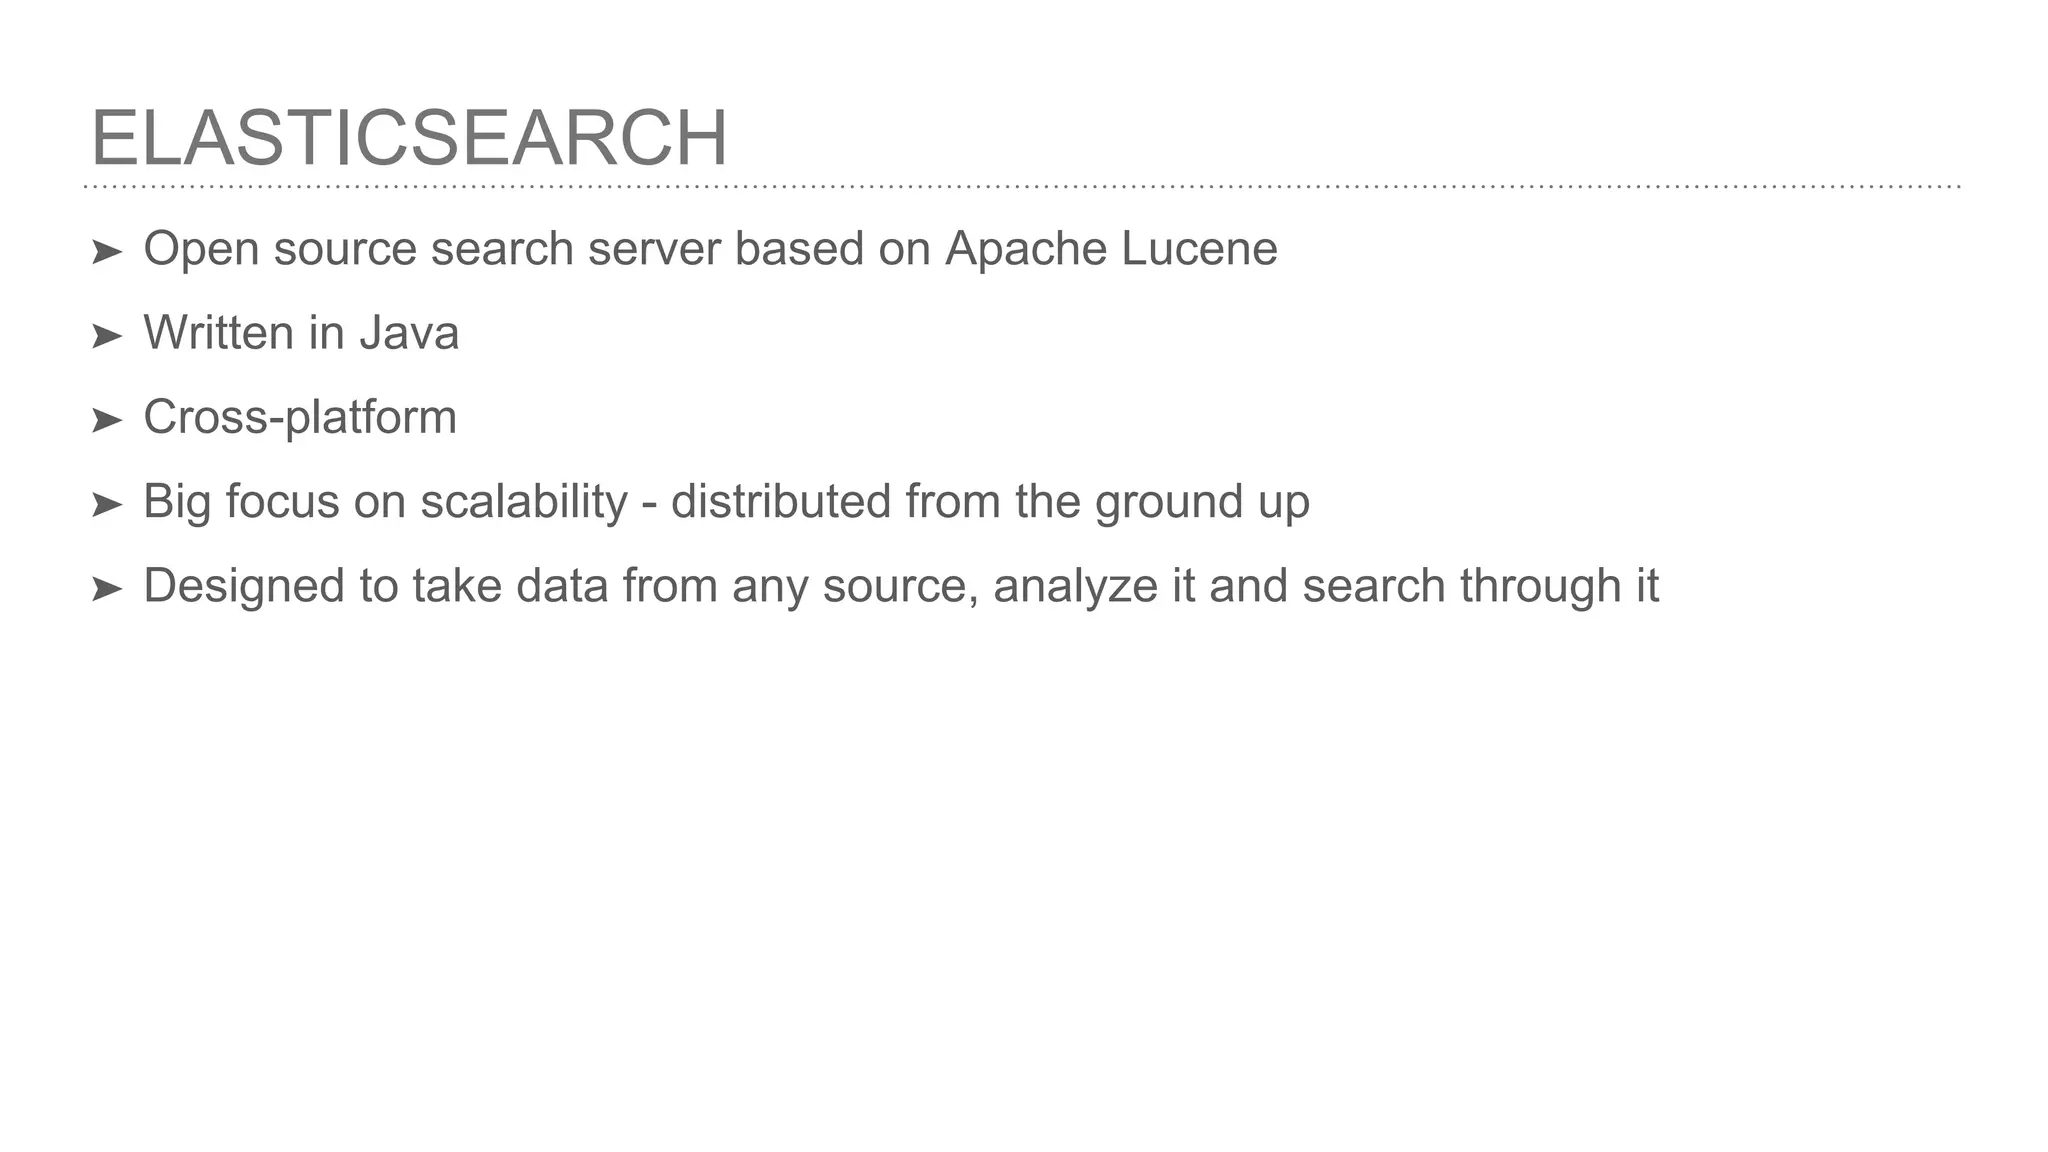This screenshot has height=1152, width=2048.
Task: Click the bullet arrow before Designed to take
Action: tap(106, 590)
